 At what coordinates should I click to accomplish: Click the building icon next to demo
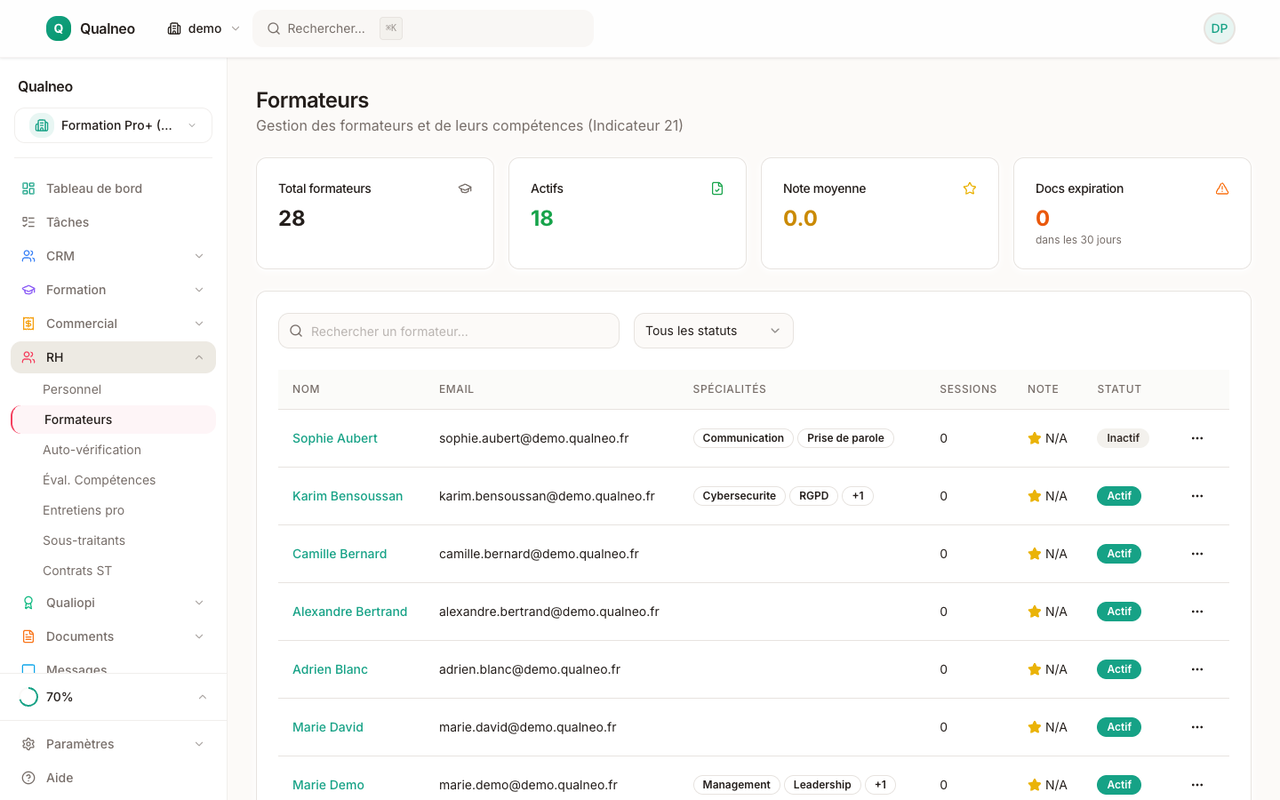174,28
